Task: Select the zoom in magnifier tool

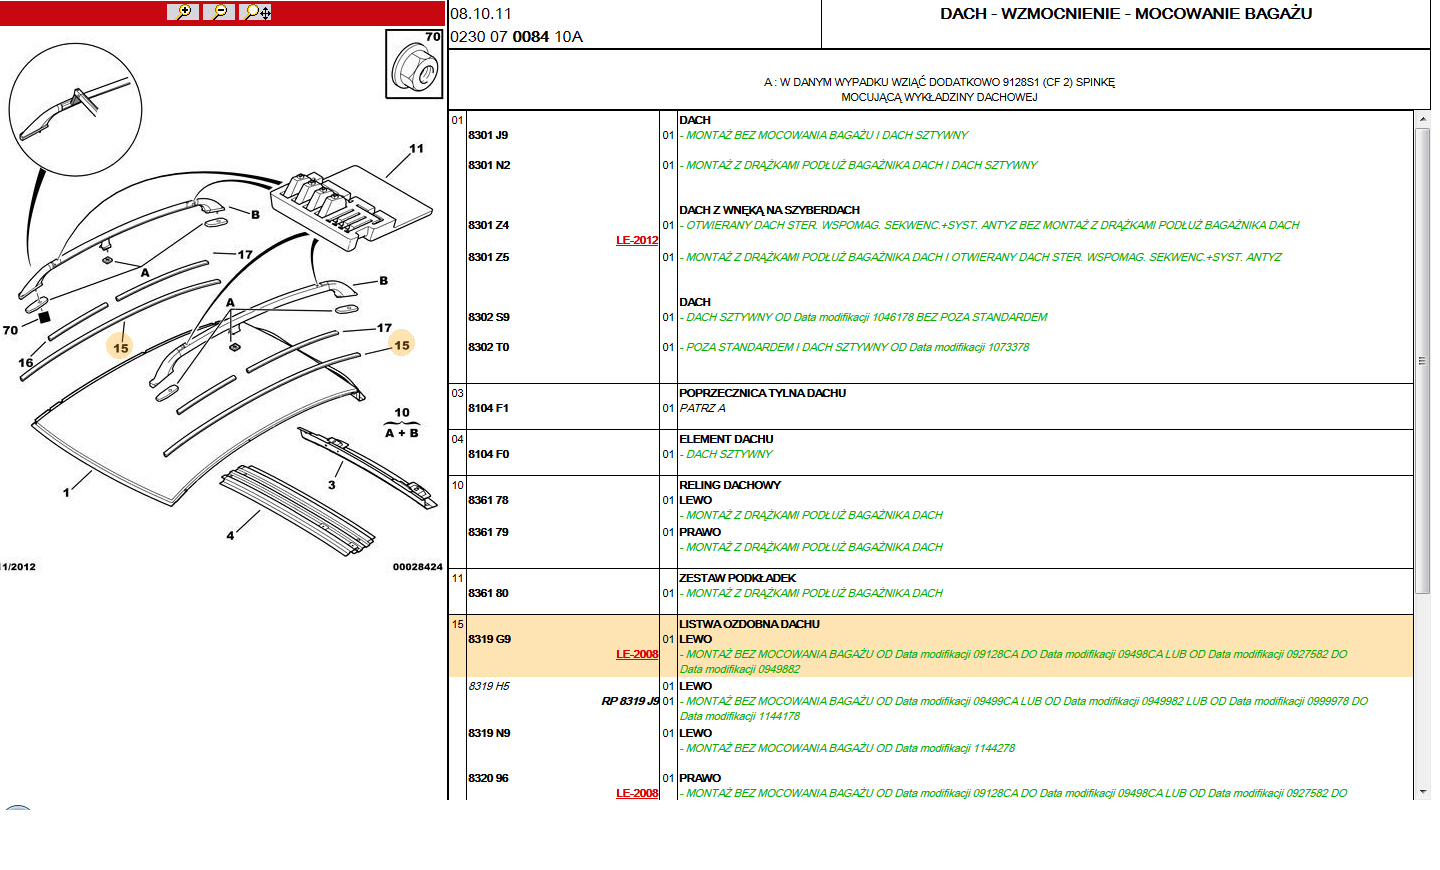Action: tap(183, 14)
